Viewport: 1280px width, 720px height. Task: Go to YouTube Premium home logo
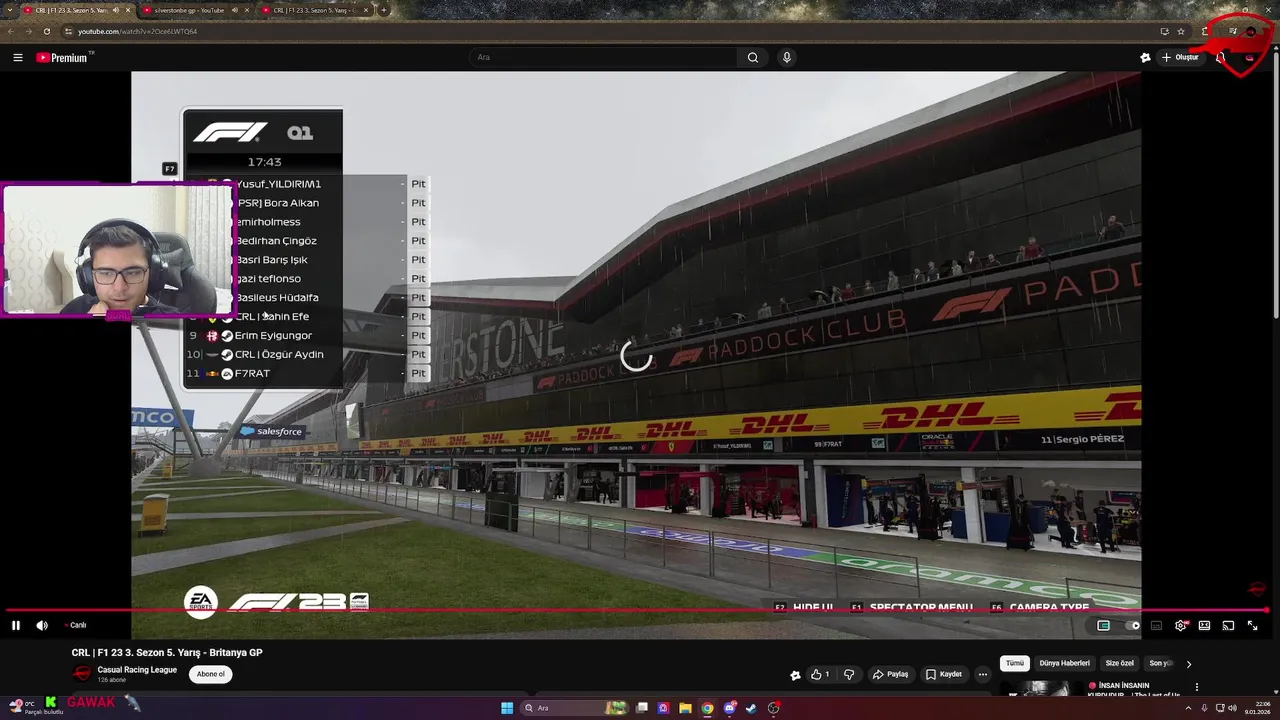coord(64,57)
